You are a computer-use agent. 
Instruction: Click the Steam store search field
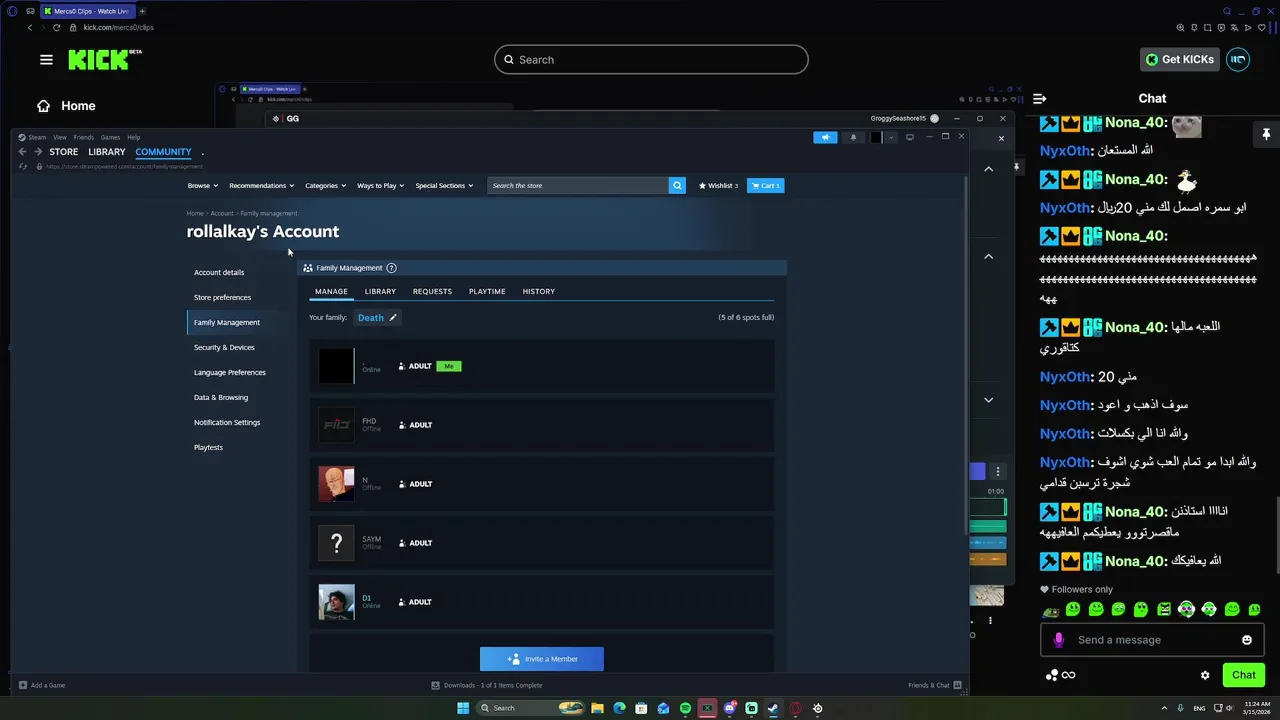pyautogui.click(x=578, y=185)
